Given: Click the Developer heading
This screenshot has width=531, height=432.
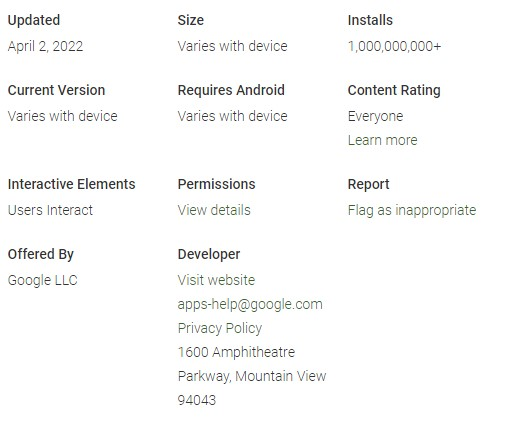Looking at the screenshot, I should [209, 254].
